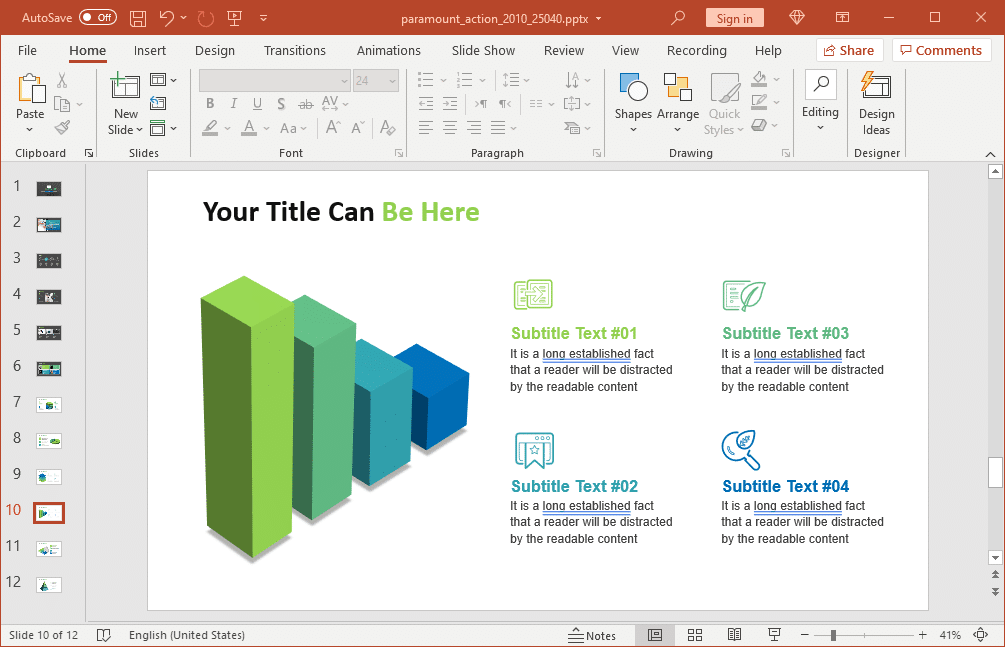Select the Format Painter brush
Image resolution: width=1005 pixels, height=647 pixels.
point(63,127)
